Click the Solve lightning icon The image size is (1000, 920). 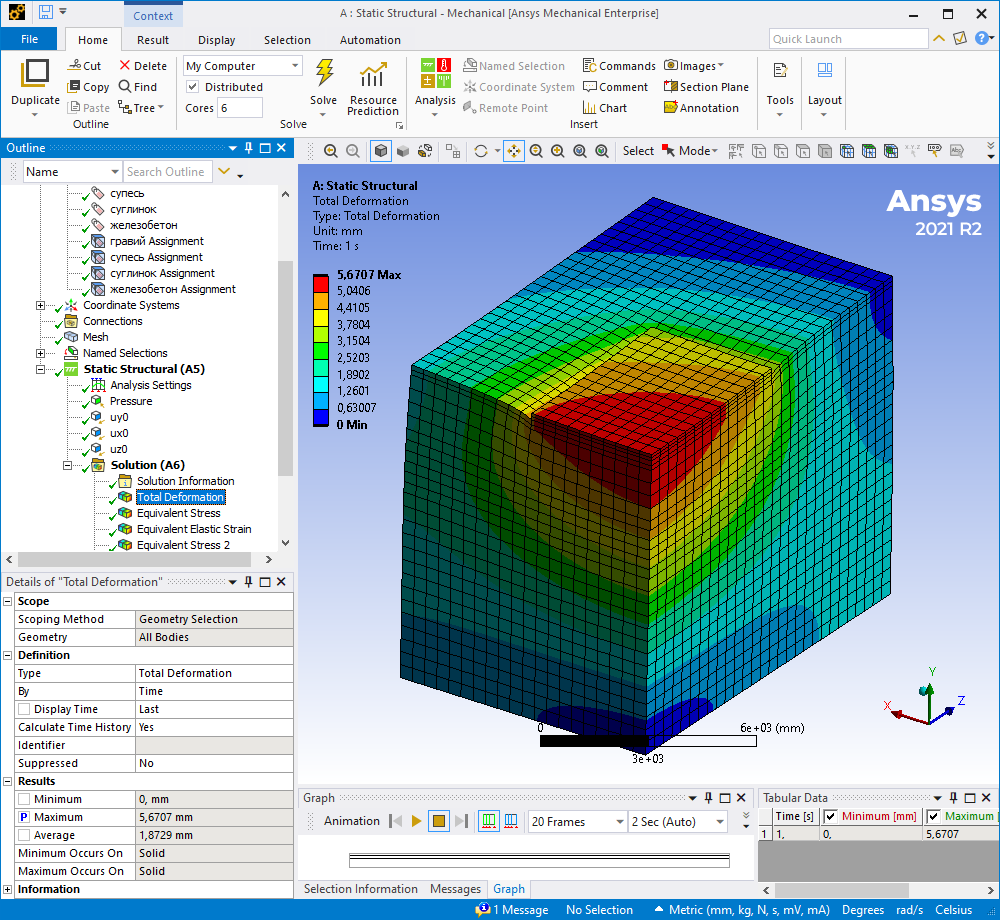pos(325,73)
